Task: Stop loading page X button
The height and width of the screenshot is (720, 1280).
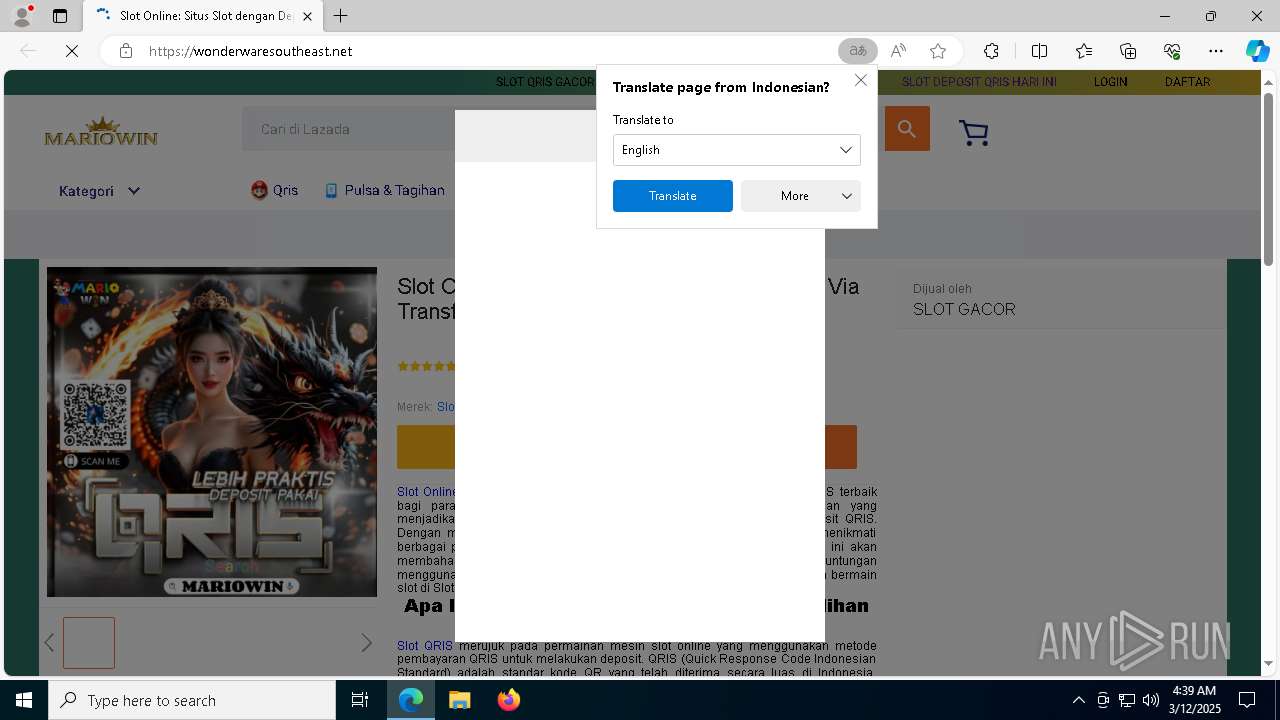Action: 72,51
